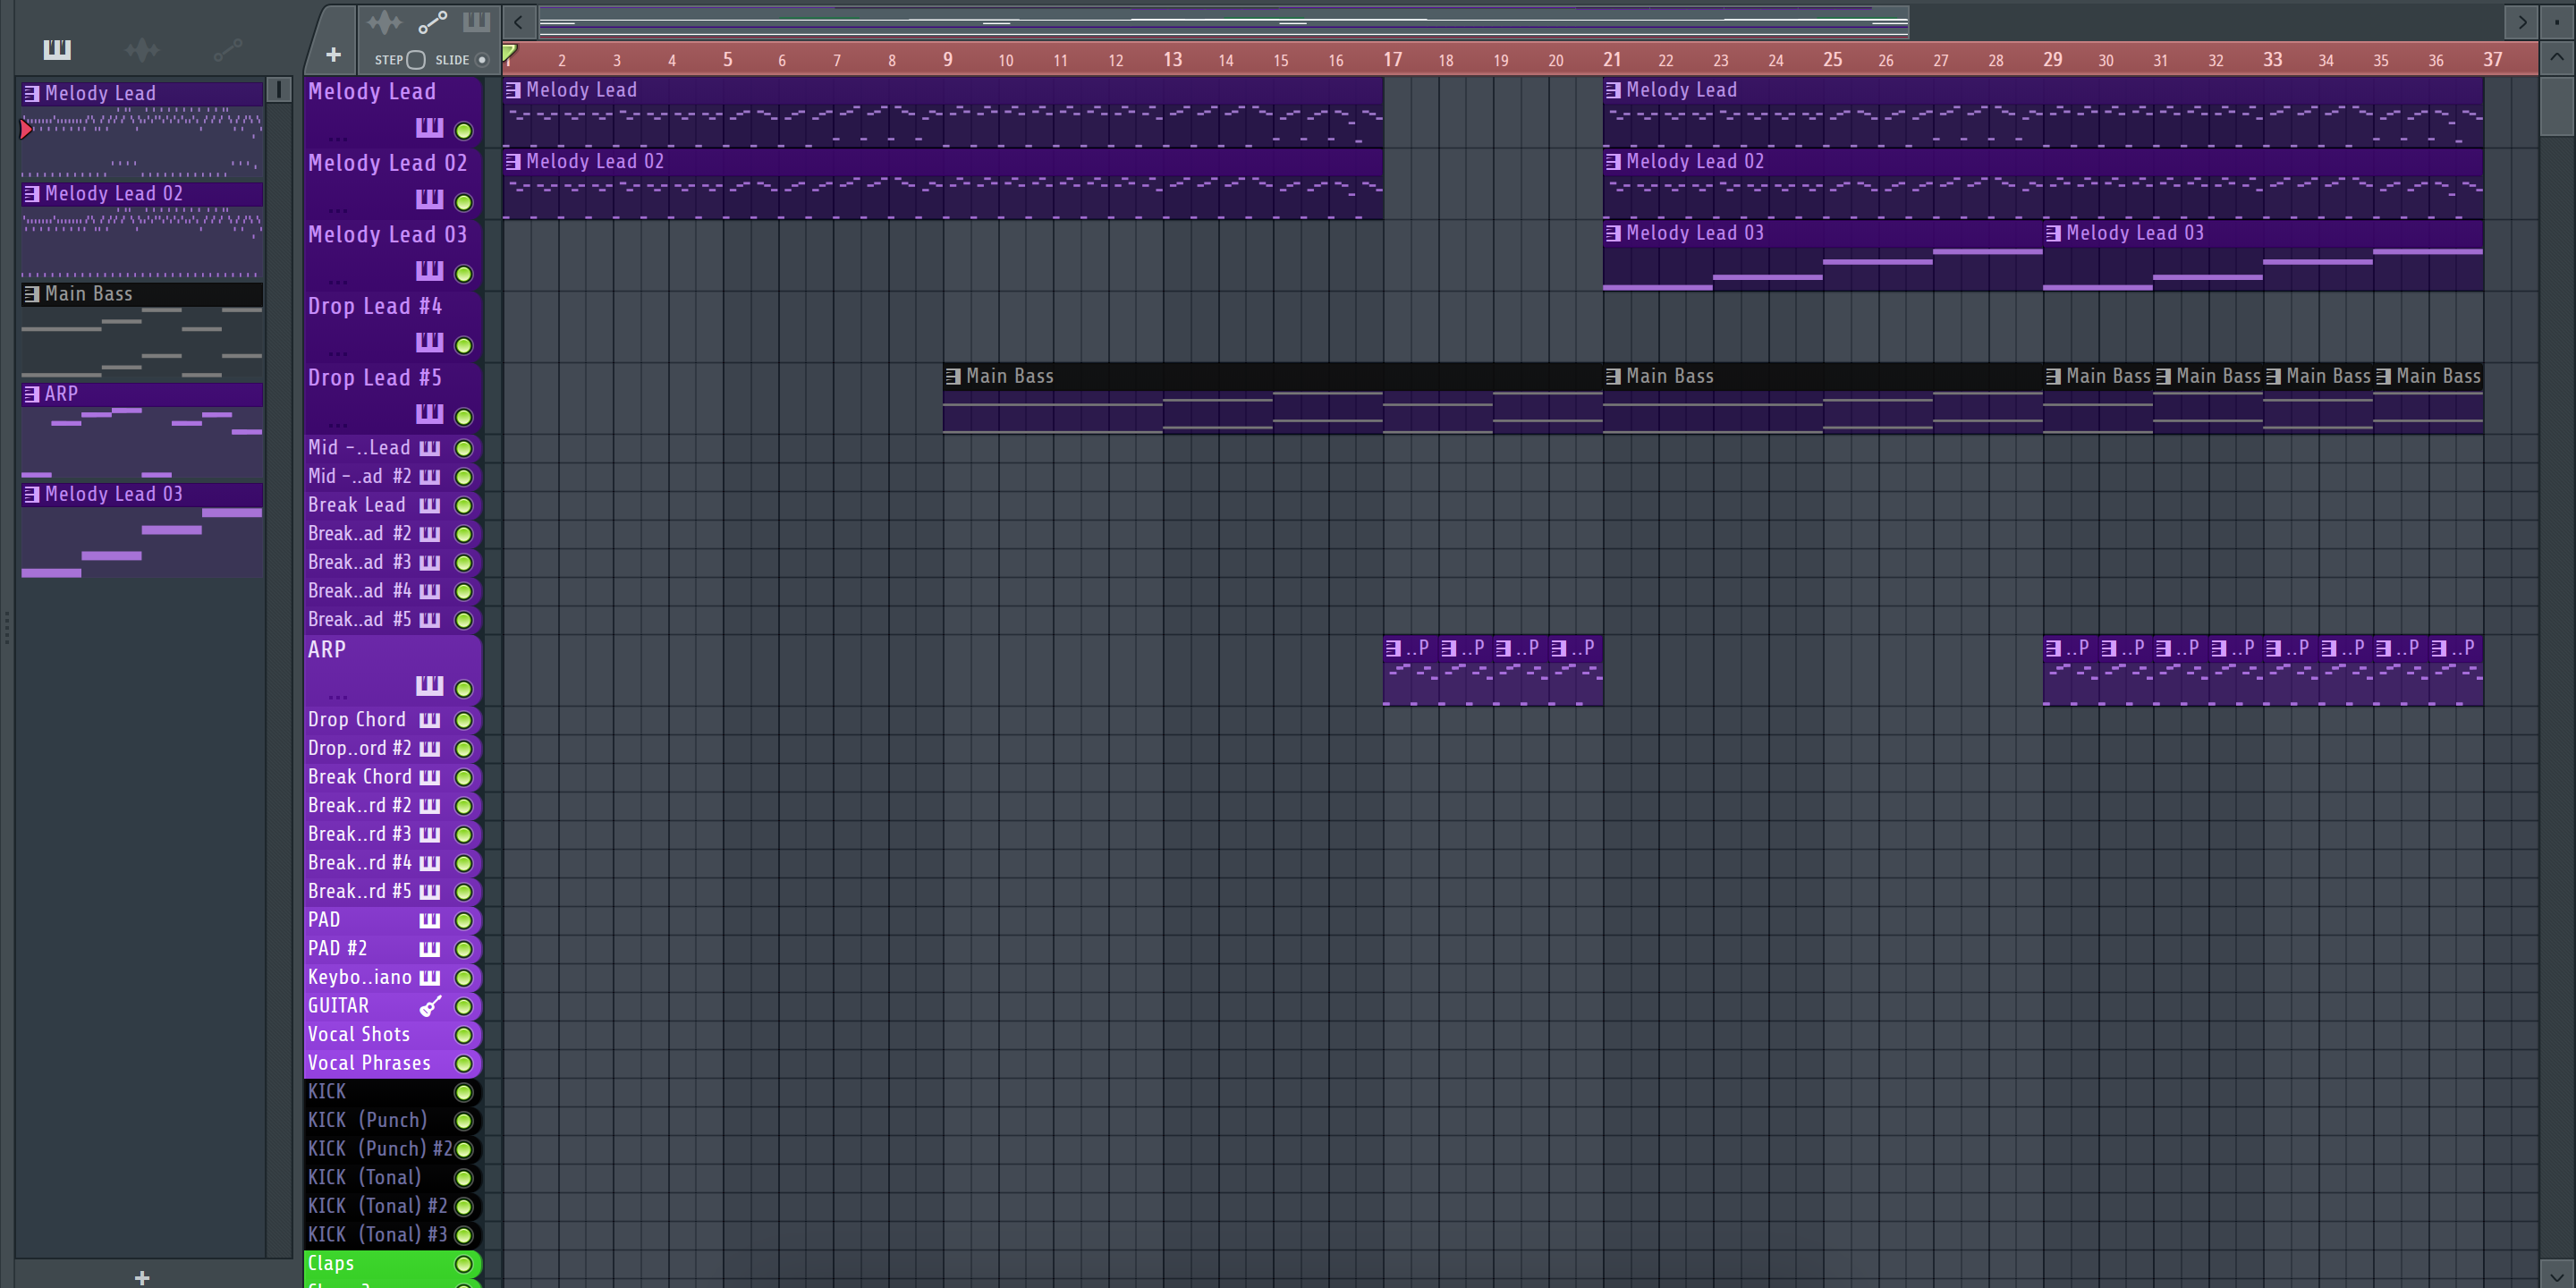The height and width of the screenshot is (1288, 2576).
Task: Show audio clips in the picker panel
Action: [x=142, y=49]
